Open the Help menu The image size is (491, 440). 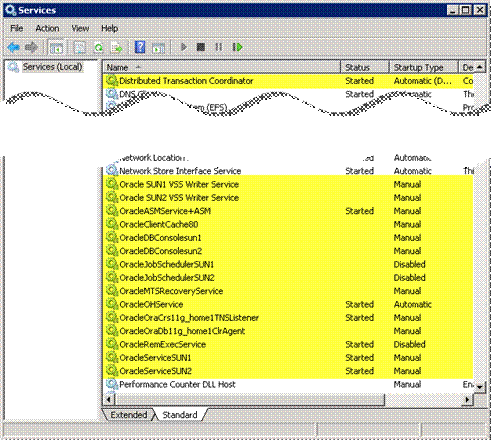110,28
